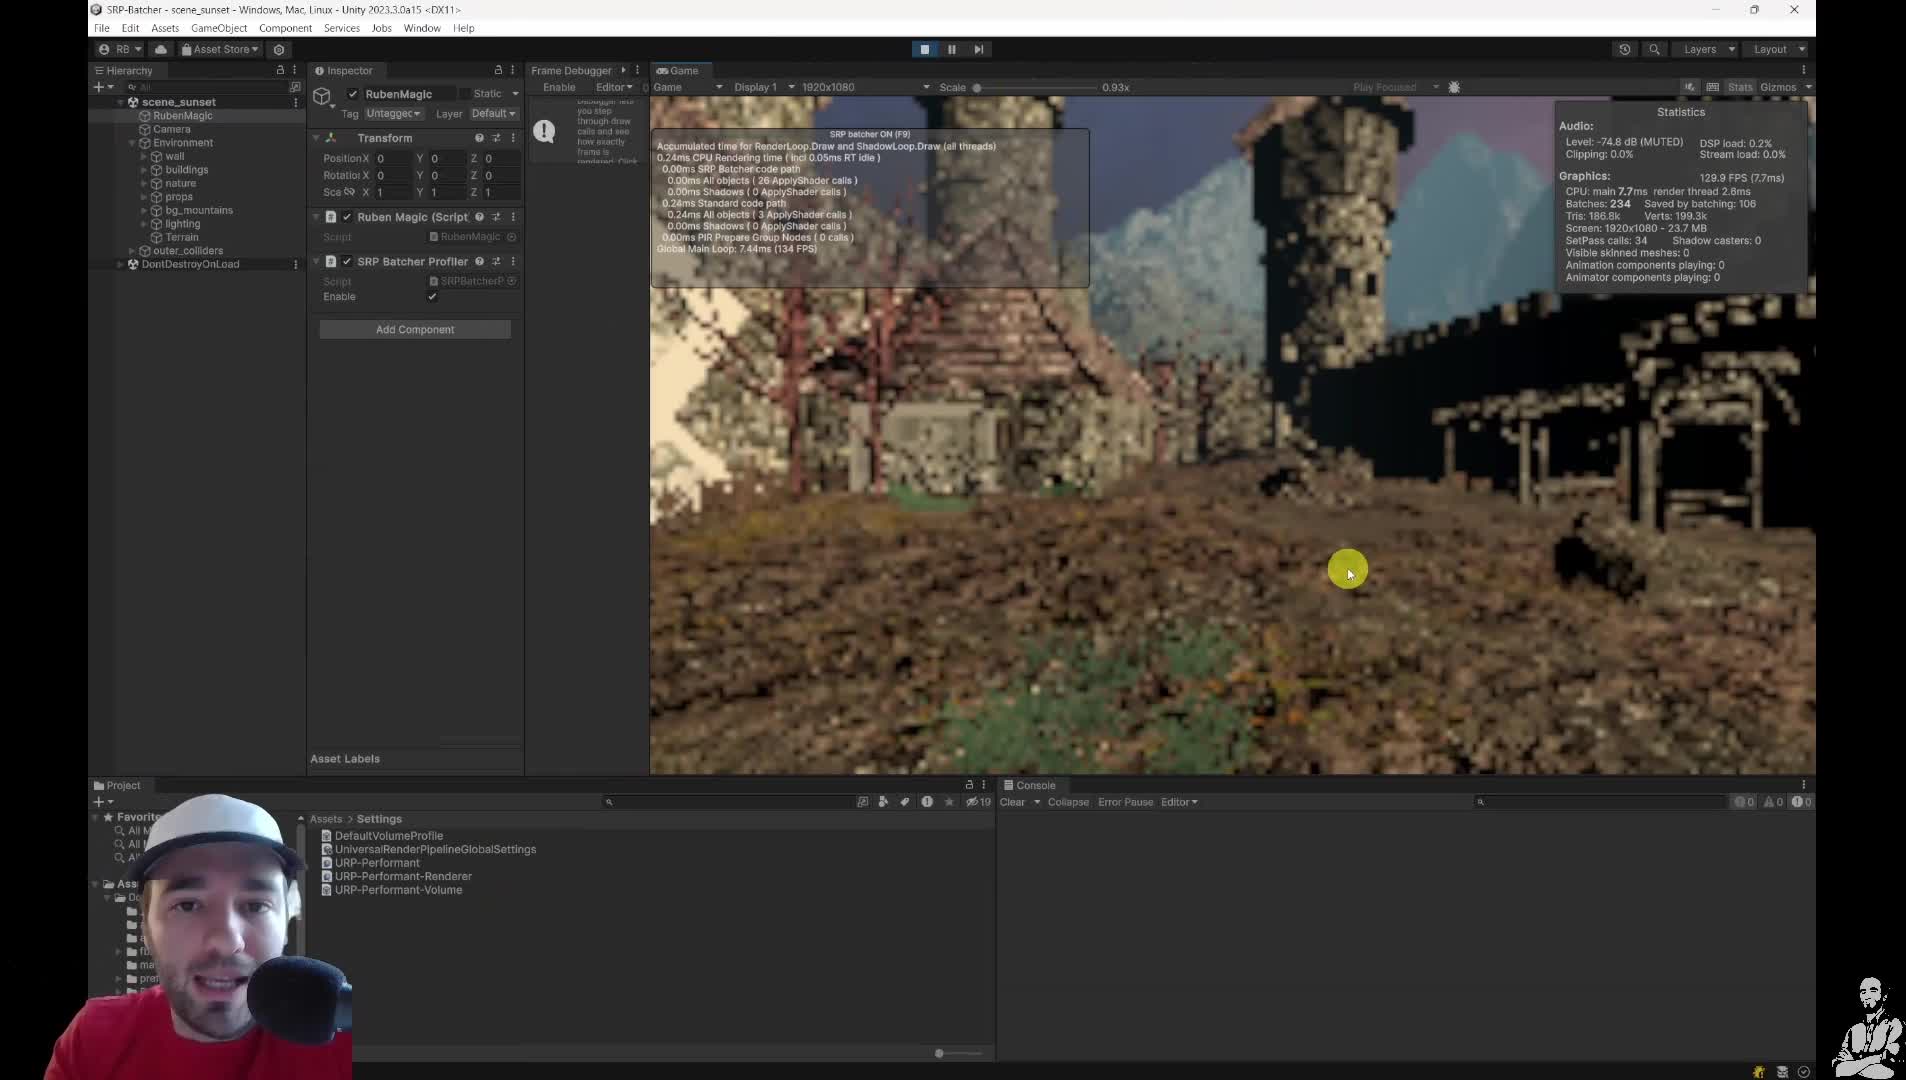Viewport: 1906px width, 1080px height.
Task: Click the Add Component button
Action: pos(415,330)
